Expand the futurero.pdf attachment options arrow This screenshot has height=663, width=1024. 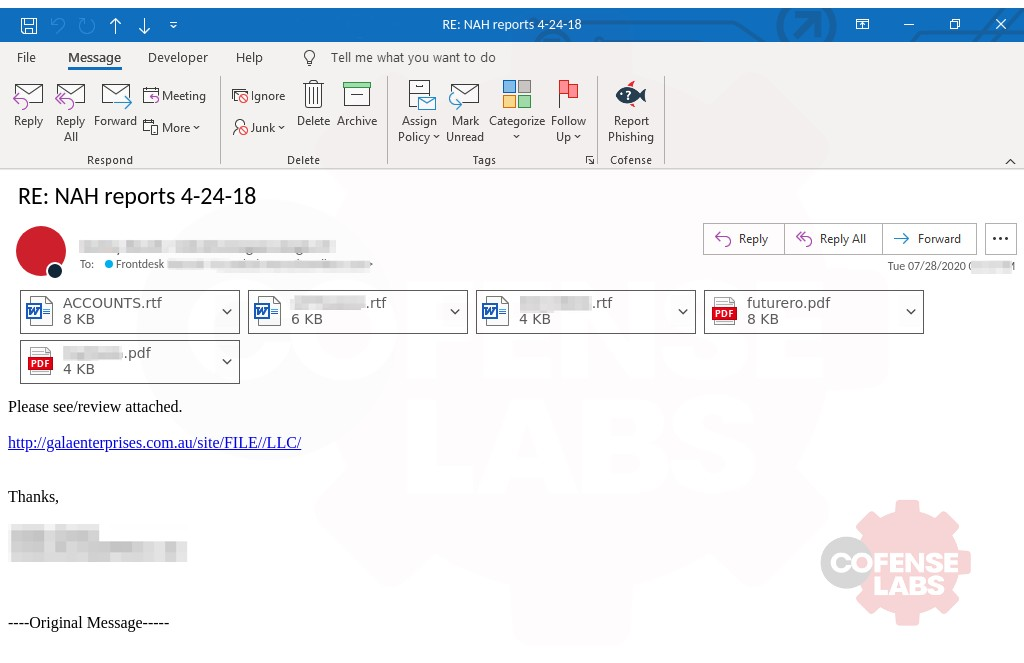tap(911, 312)
